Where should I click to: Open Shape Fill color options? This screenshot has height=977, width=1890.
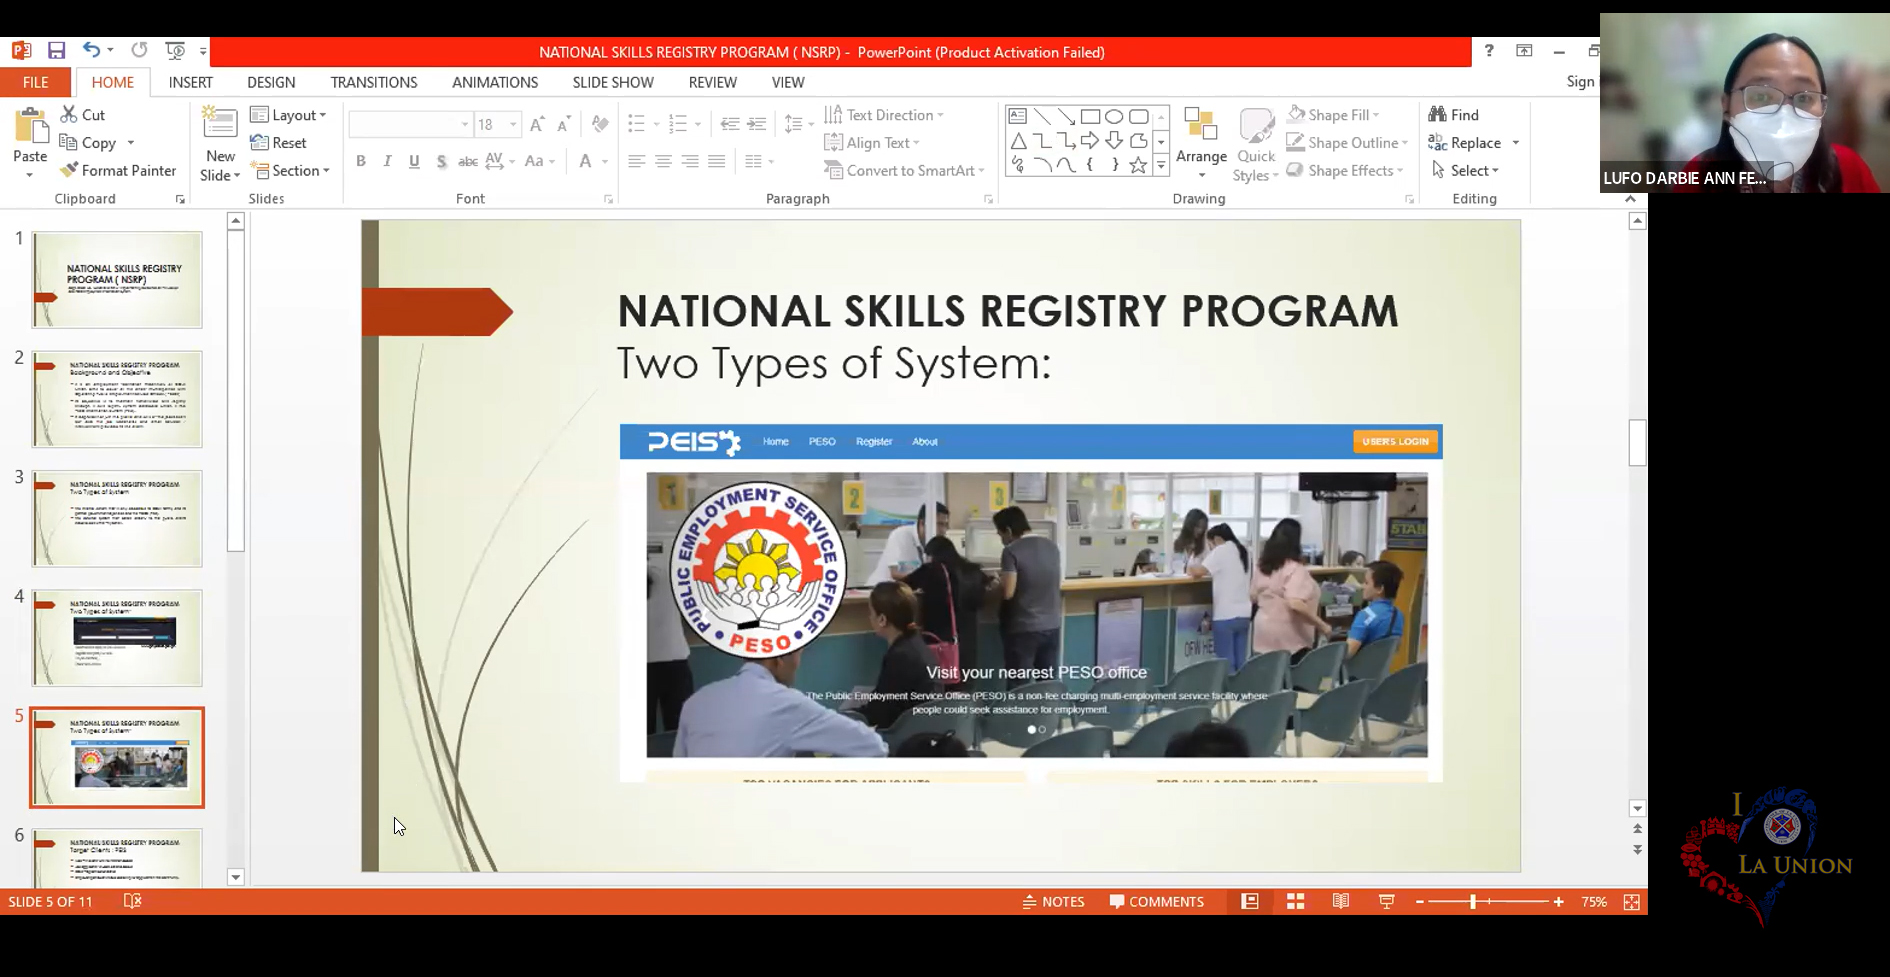(1334, 115)
